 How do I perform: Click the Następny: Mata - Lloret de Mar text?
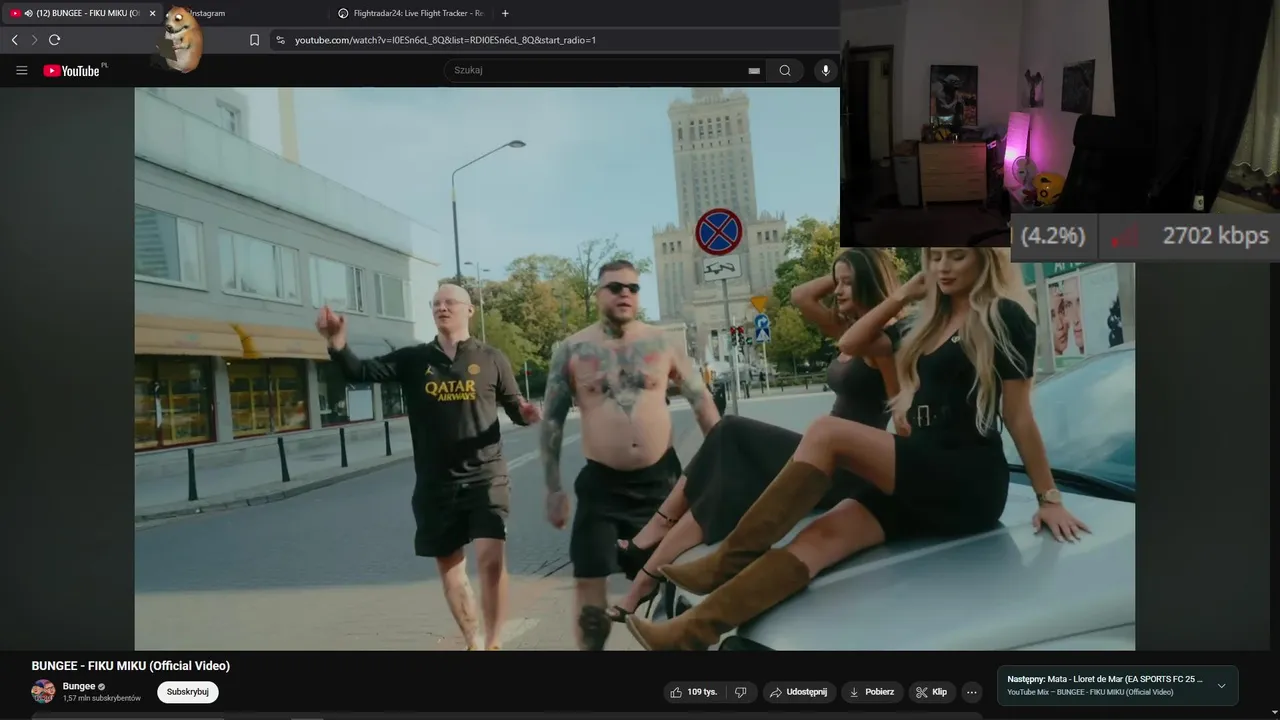1105,679
